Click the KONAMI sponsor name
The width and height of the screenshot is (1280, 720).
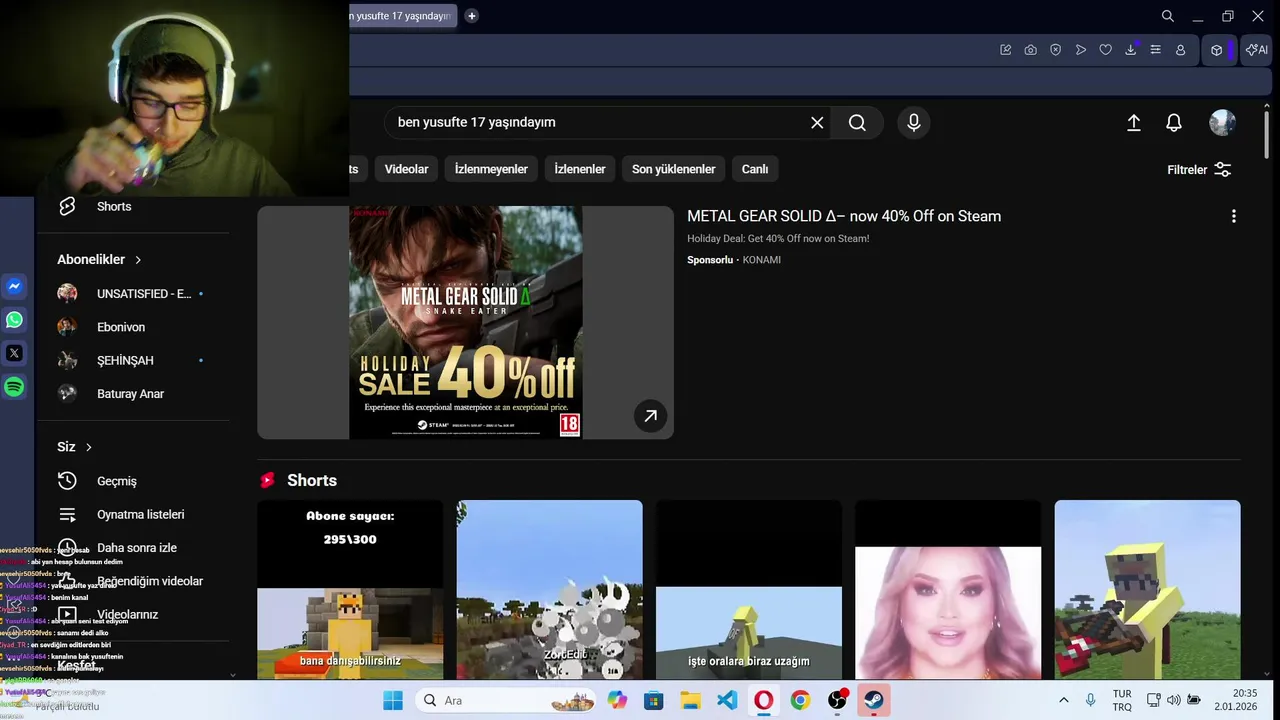[x=763, y=260]
